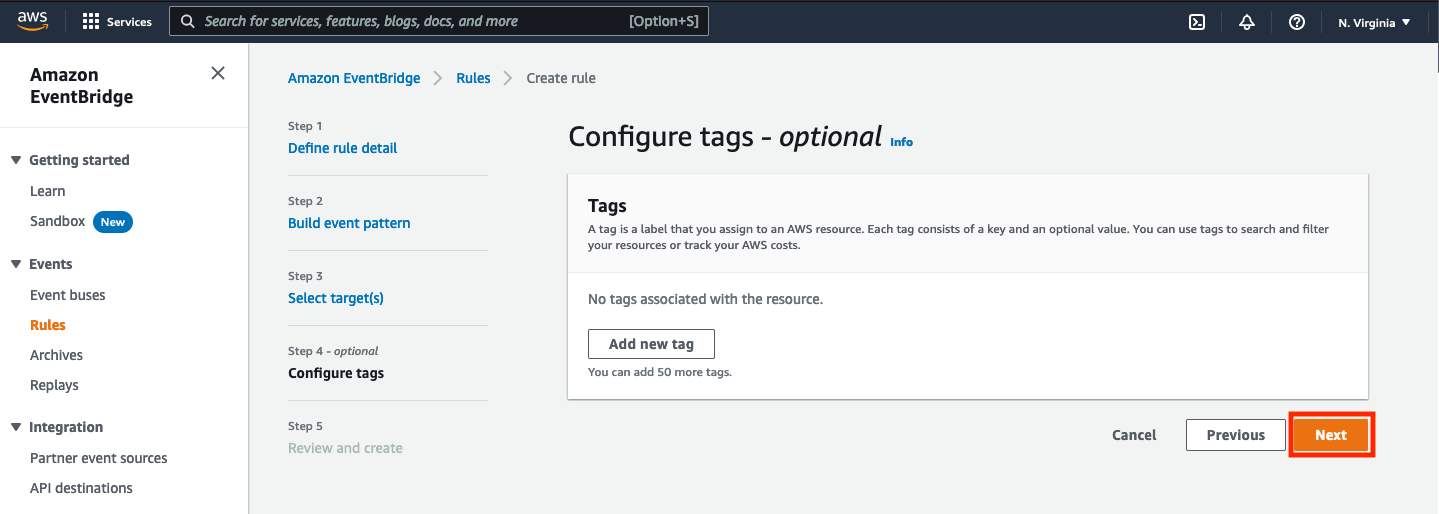
Task: Open the Info link beside heading
Action: click(901, 142)
